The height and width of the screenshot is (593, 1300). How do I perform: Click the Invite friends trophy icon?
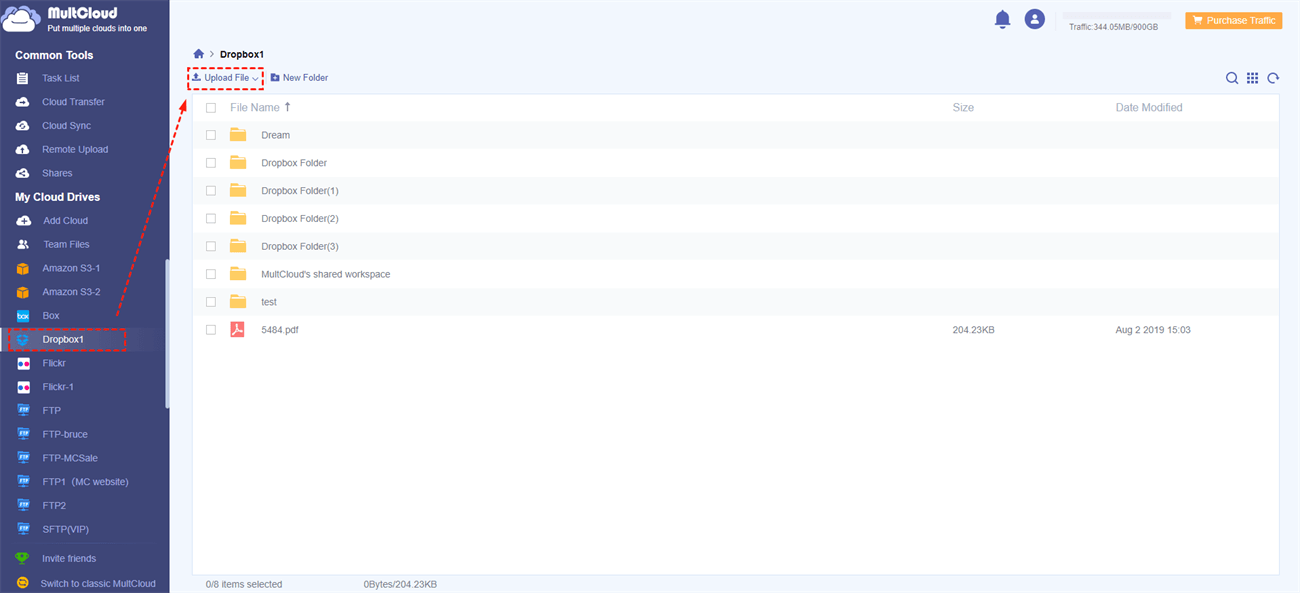point(22,558)
